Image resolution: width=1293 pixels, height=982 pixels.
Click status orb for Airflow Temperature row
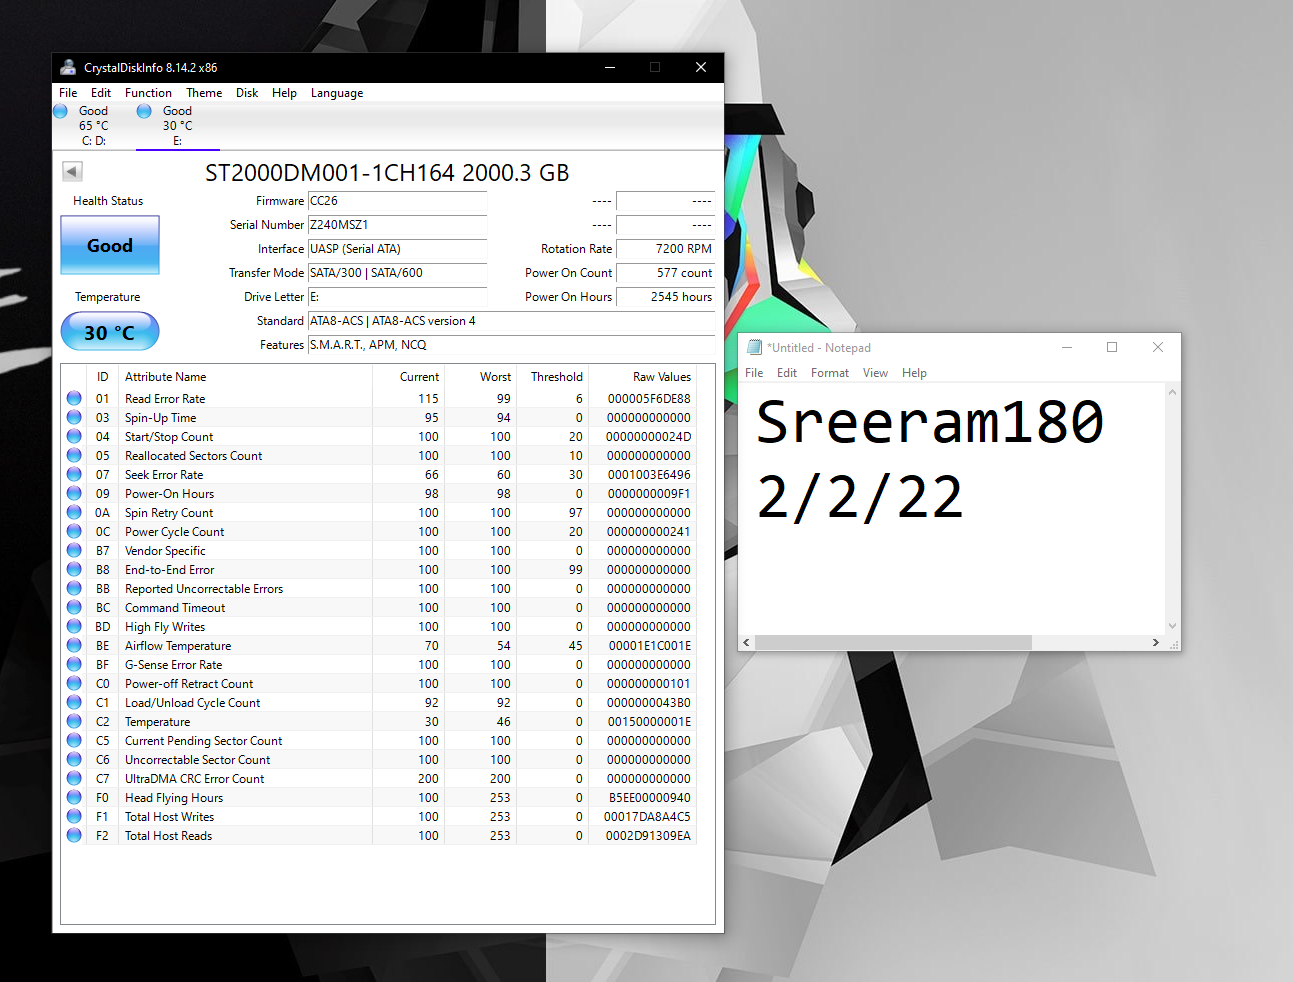pyautogui.click(x=74, y=645)
